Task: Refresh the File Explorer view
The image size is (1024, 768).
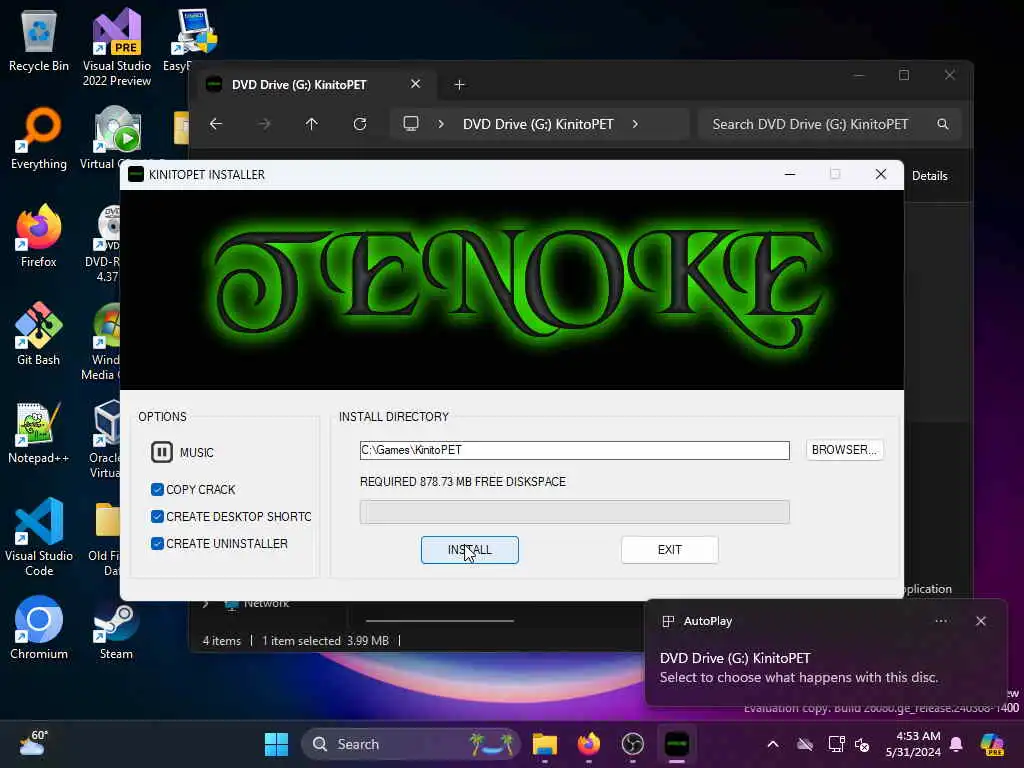Action: [x=360, y=124]
